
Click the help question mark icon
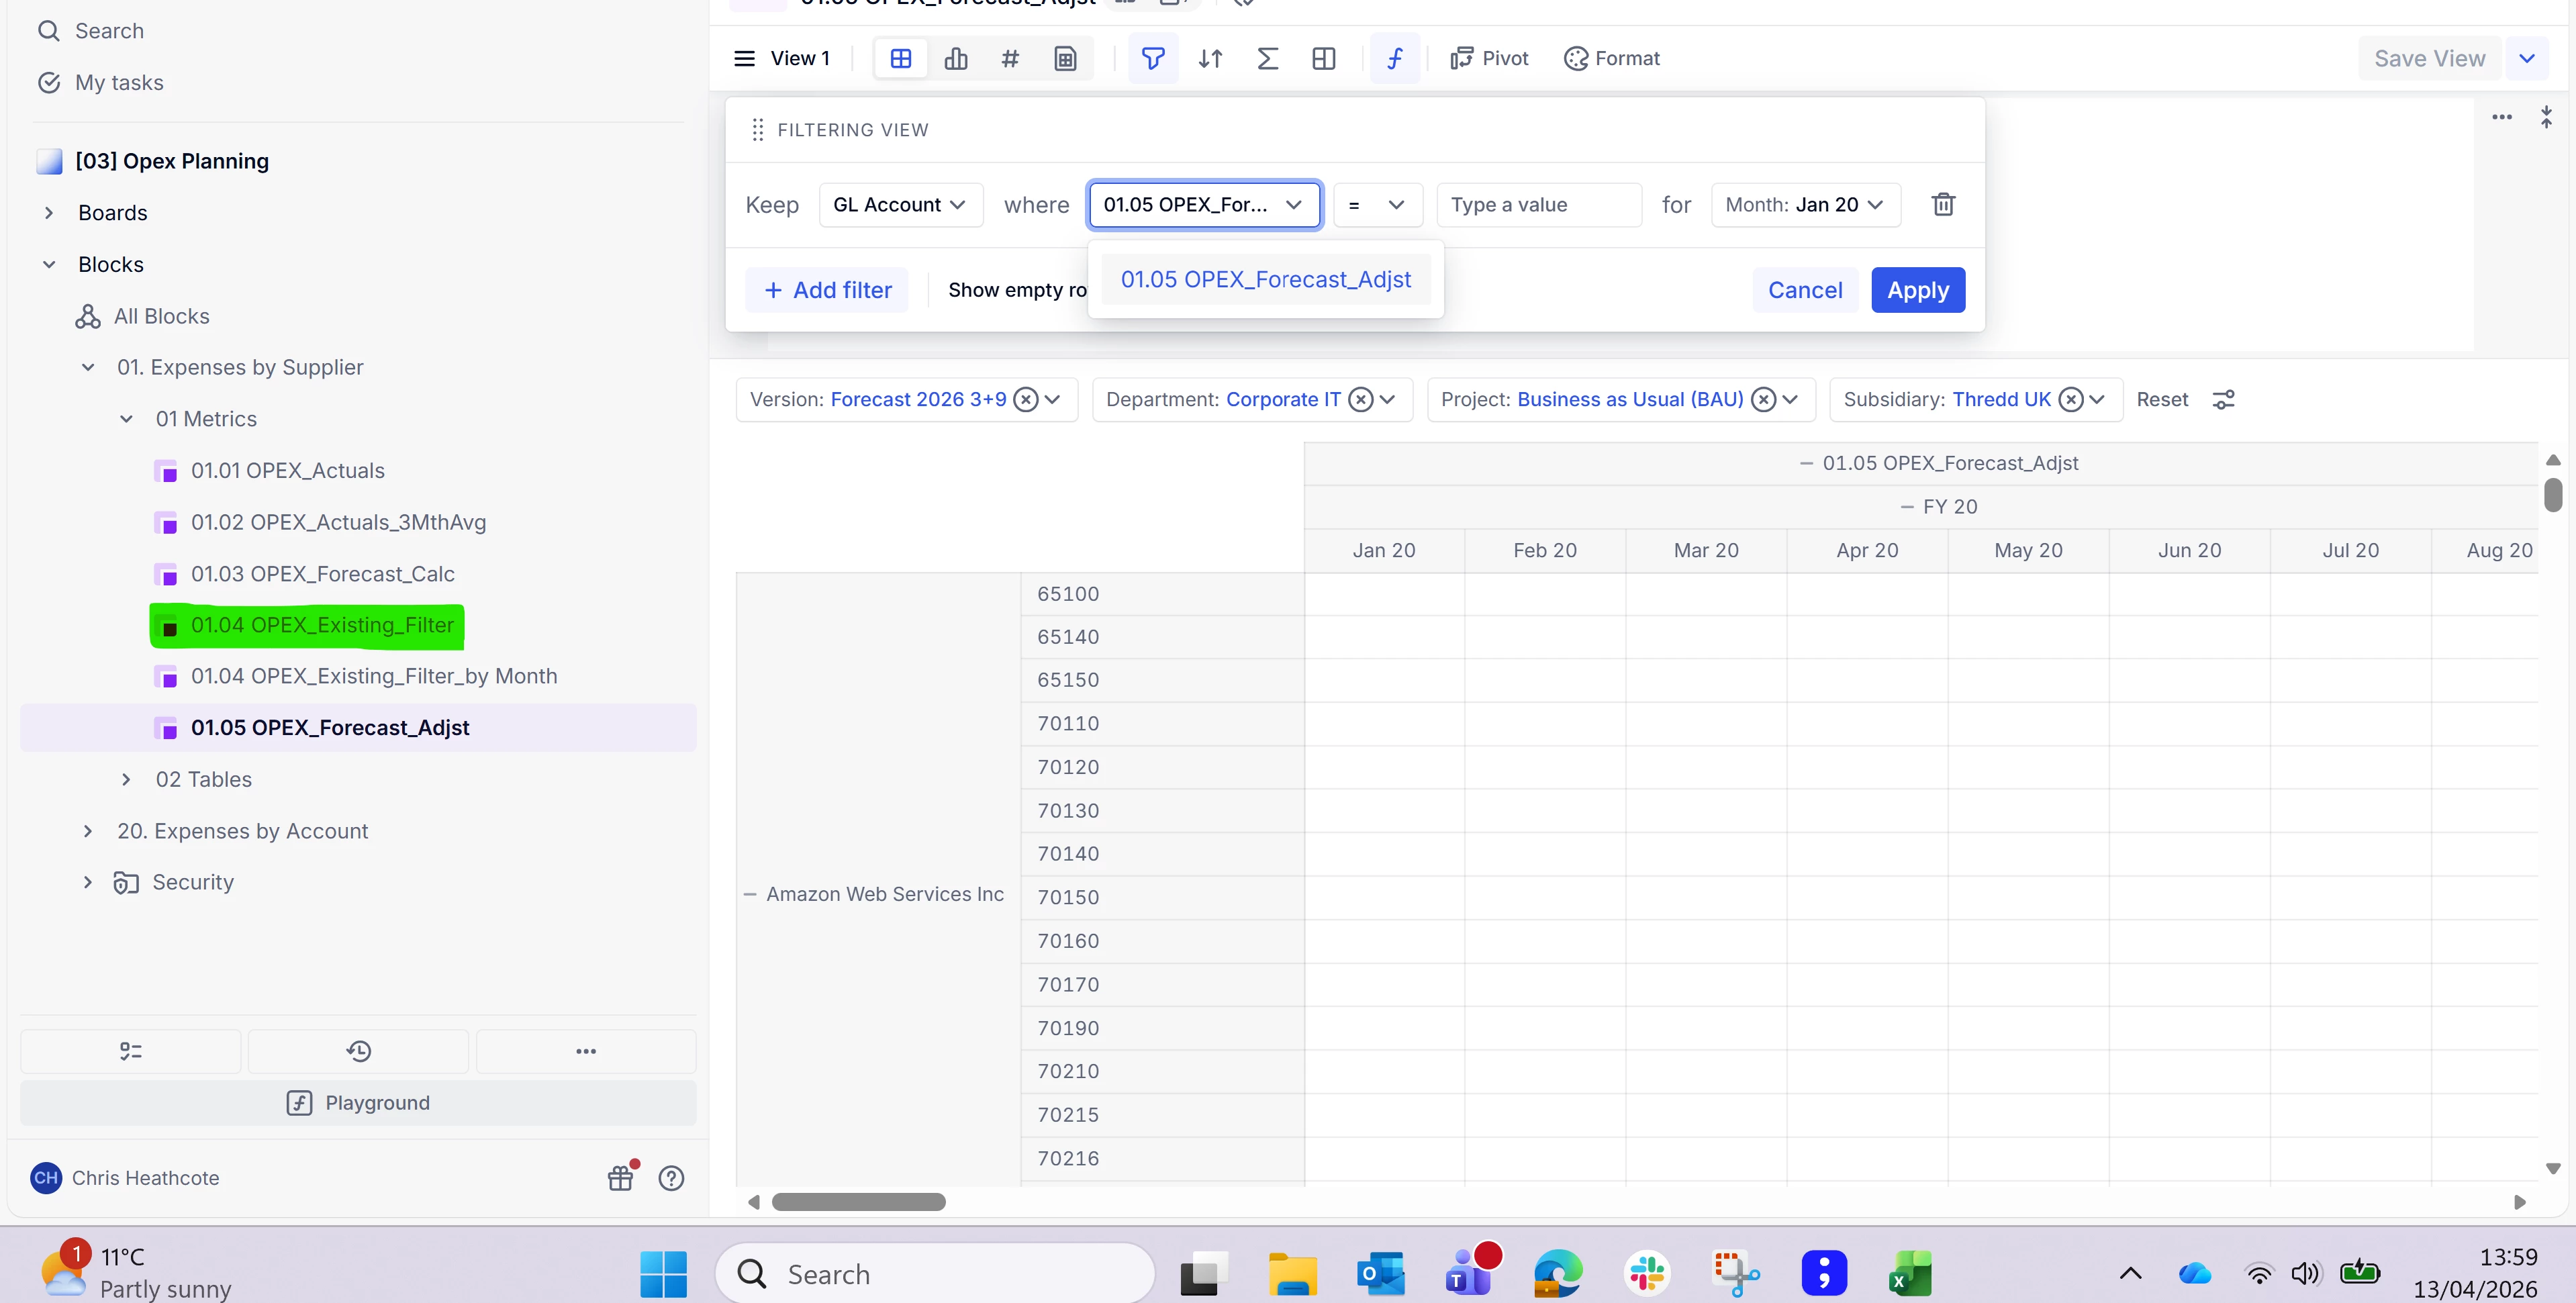click(x=671, y=1178)
